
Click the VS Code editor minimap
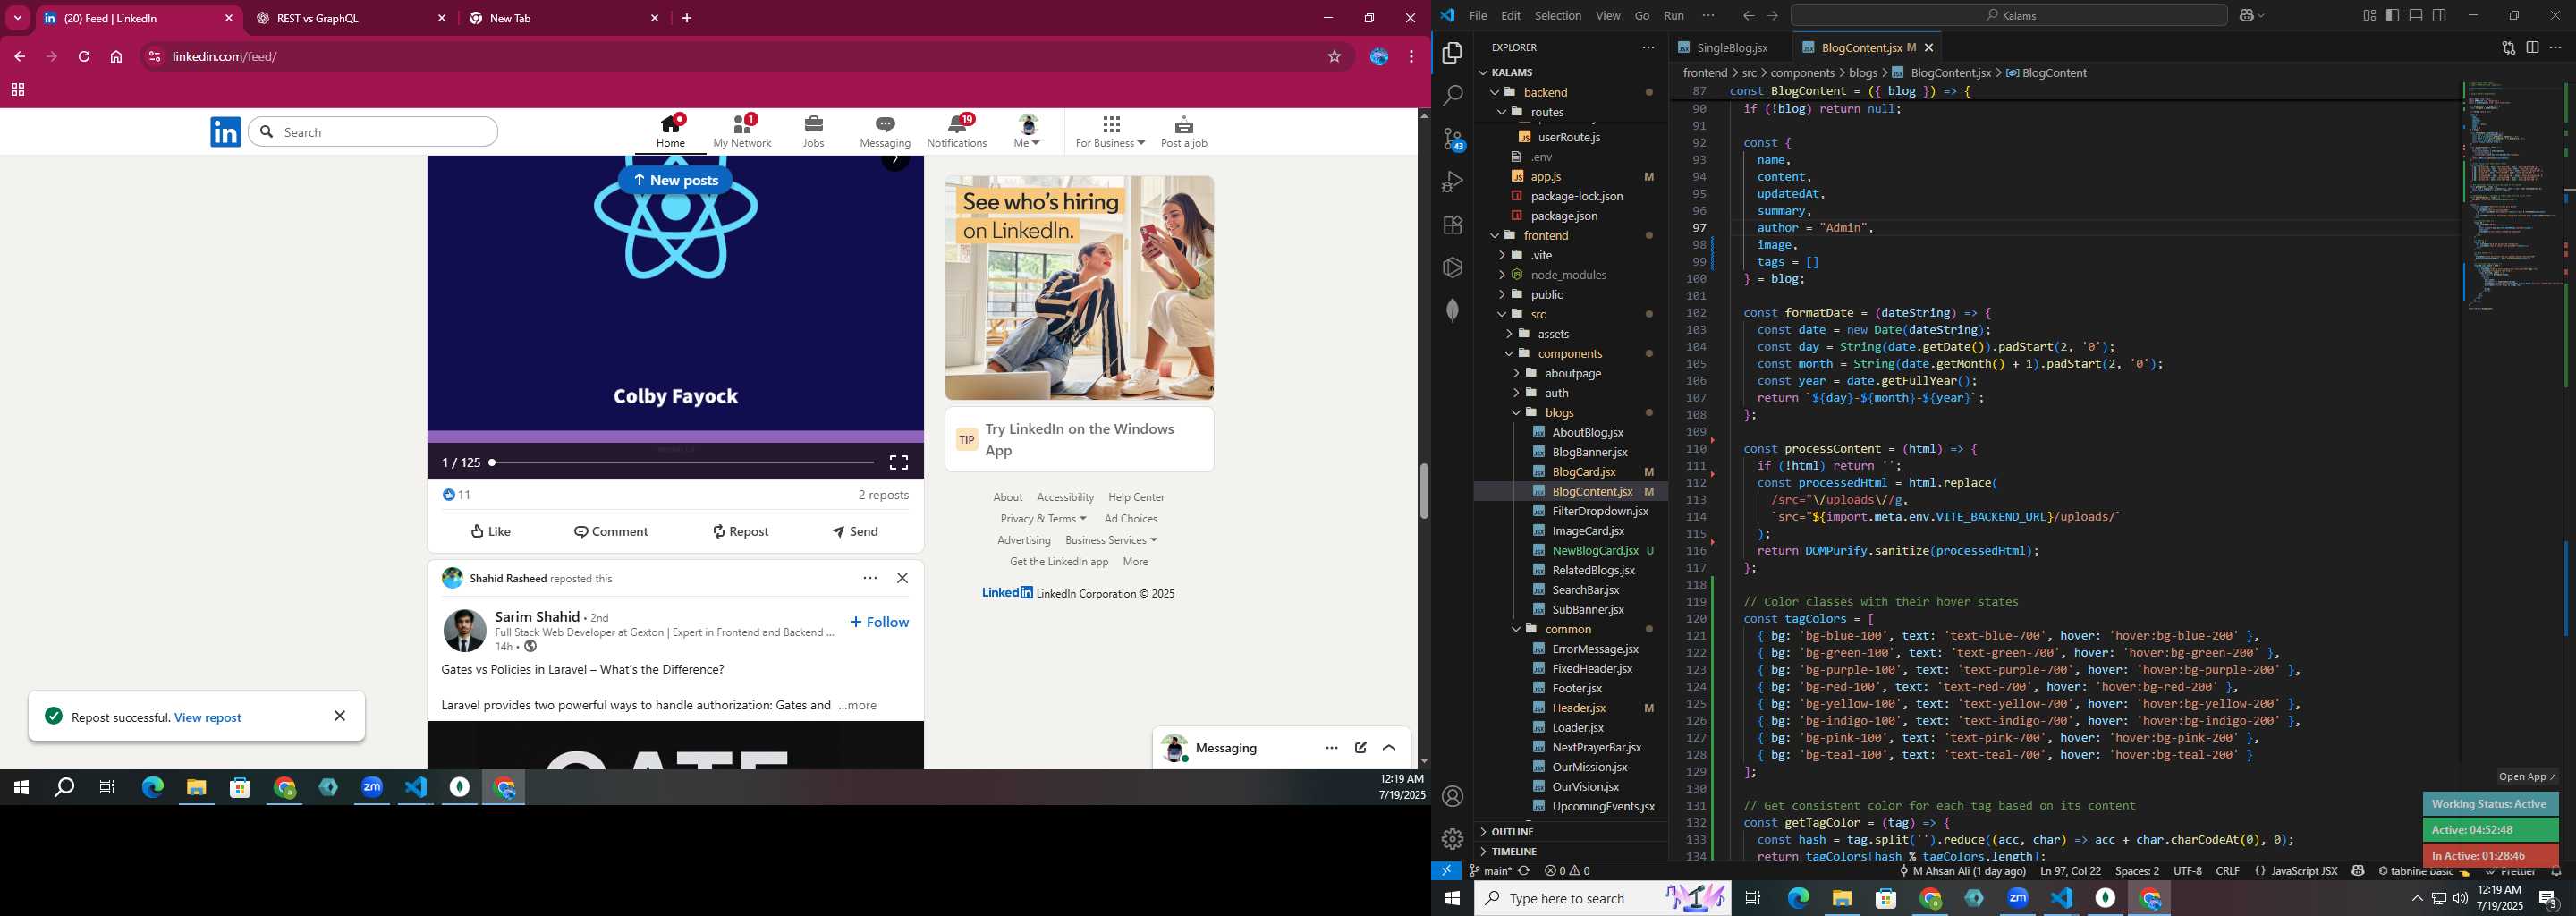2510,197
